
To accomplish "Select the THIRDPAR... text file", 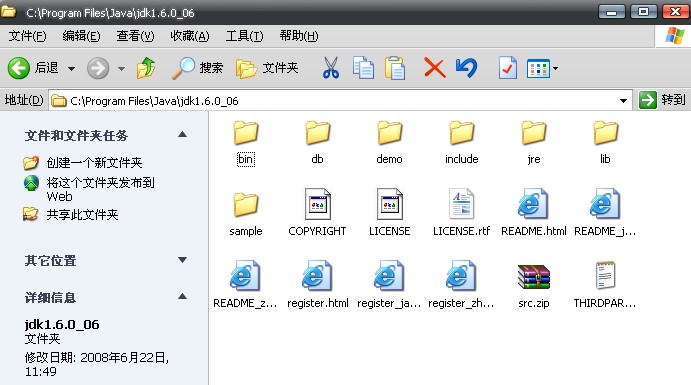I will point(605,285).
